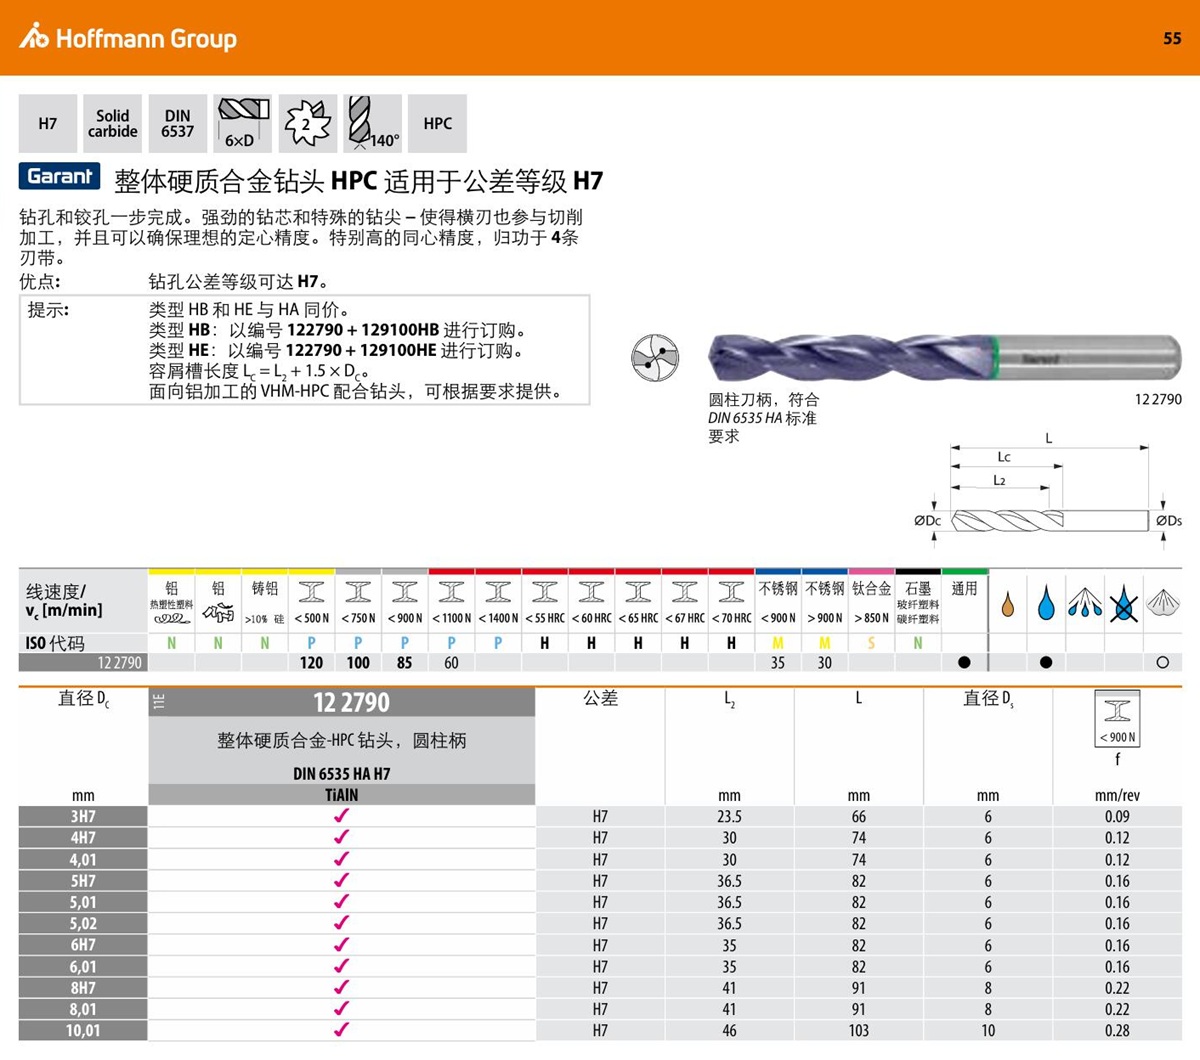The image size is (1200, 1060).
Task: Click the L2 value 46
Action: pyautogui.click(x=729, y=1030)
